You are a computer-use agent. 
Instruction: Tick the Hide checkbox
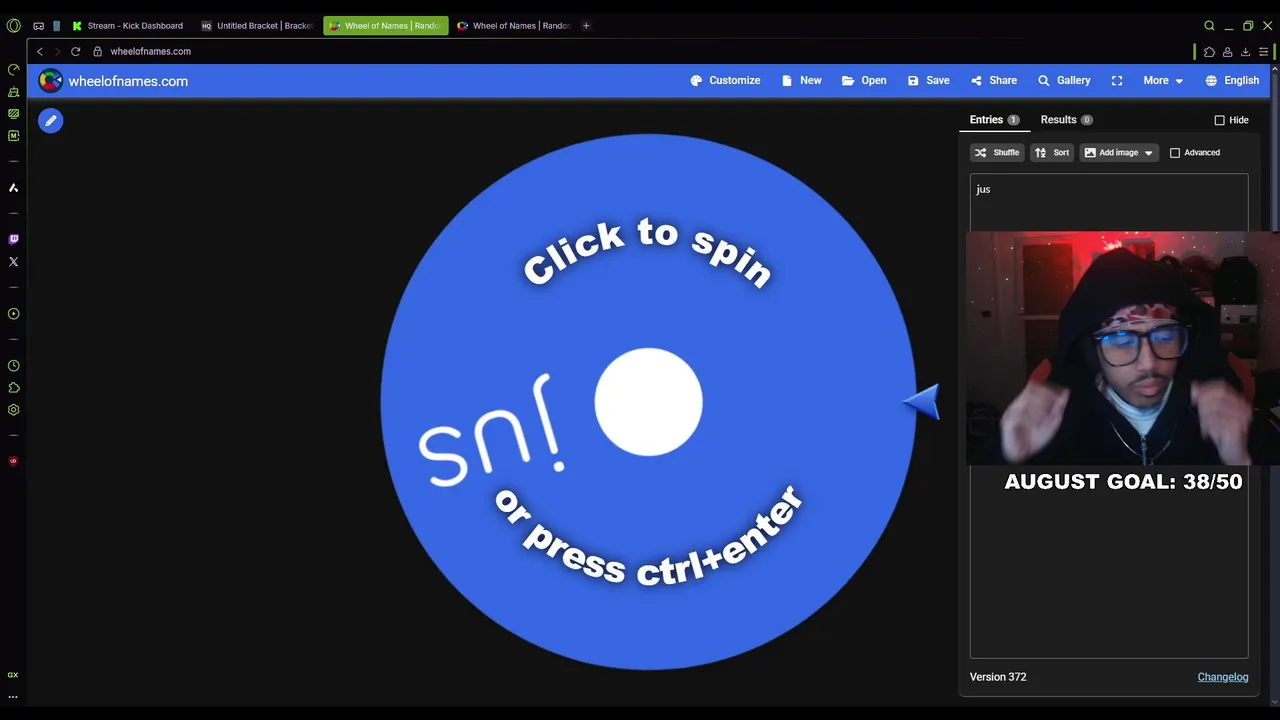1219,120
